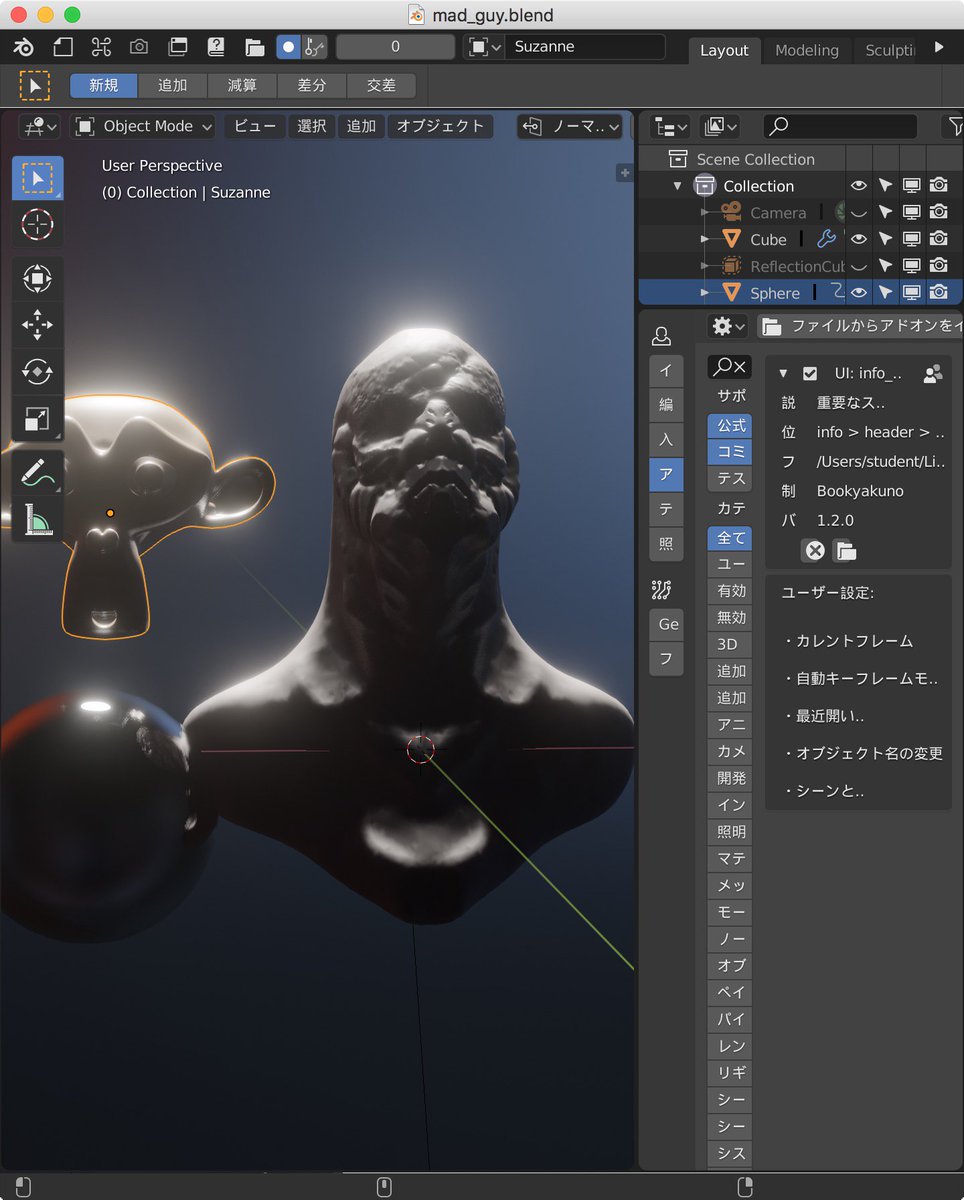
Task: Select the Rotate tool
Action: point(37,371)
